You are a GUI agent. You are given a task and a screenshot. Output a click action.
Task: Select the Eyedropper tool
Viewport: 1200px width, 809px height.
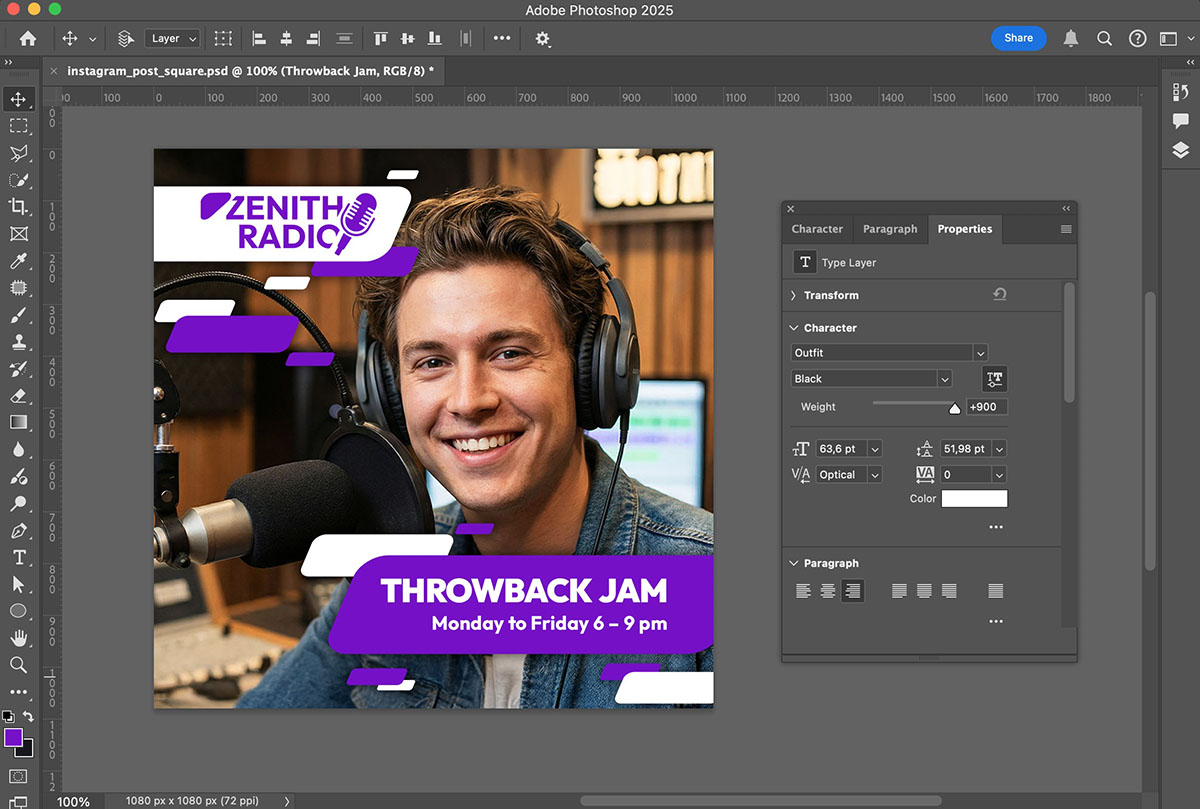pos(18,261)
